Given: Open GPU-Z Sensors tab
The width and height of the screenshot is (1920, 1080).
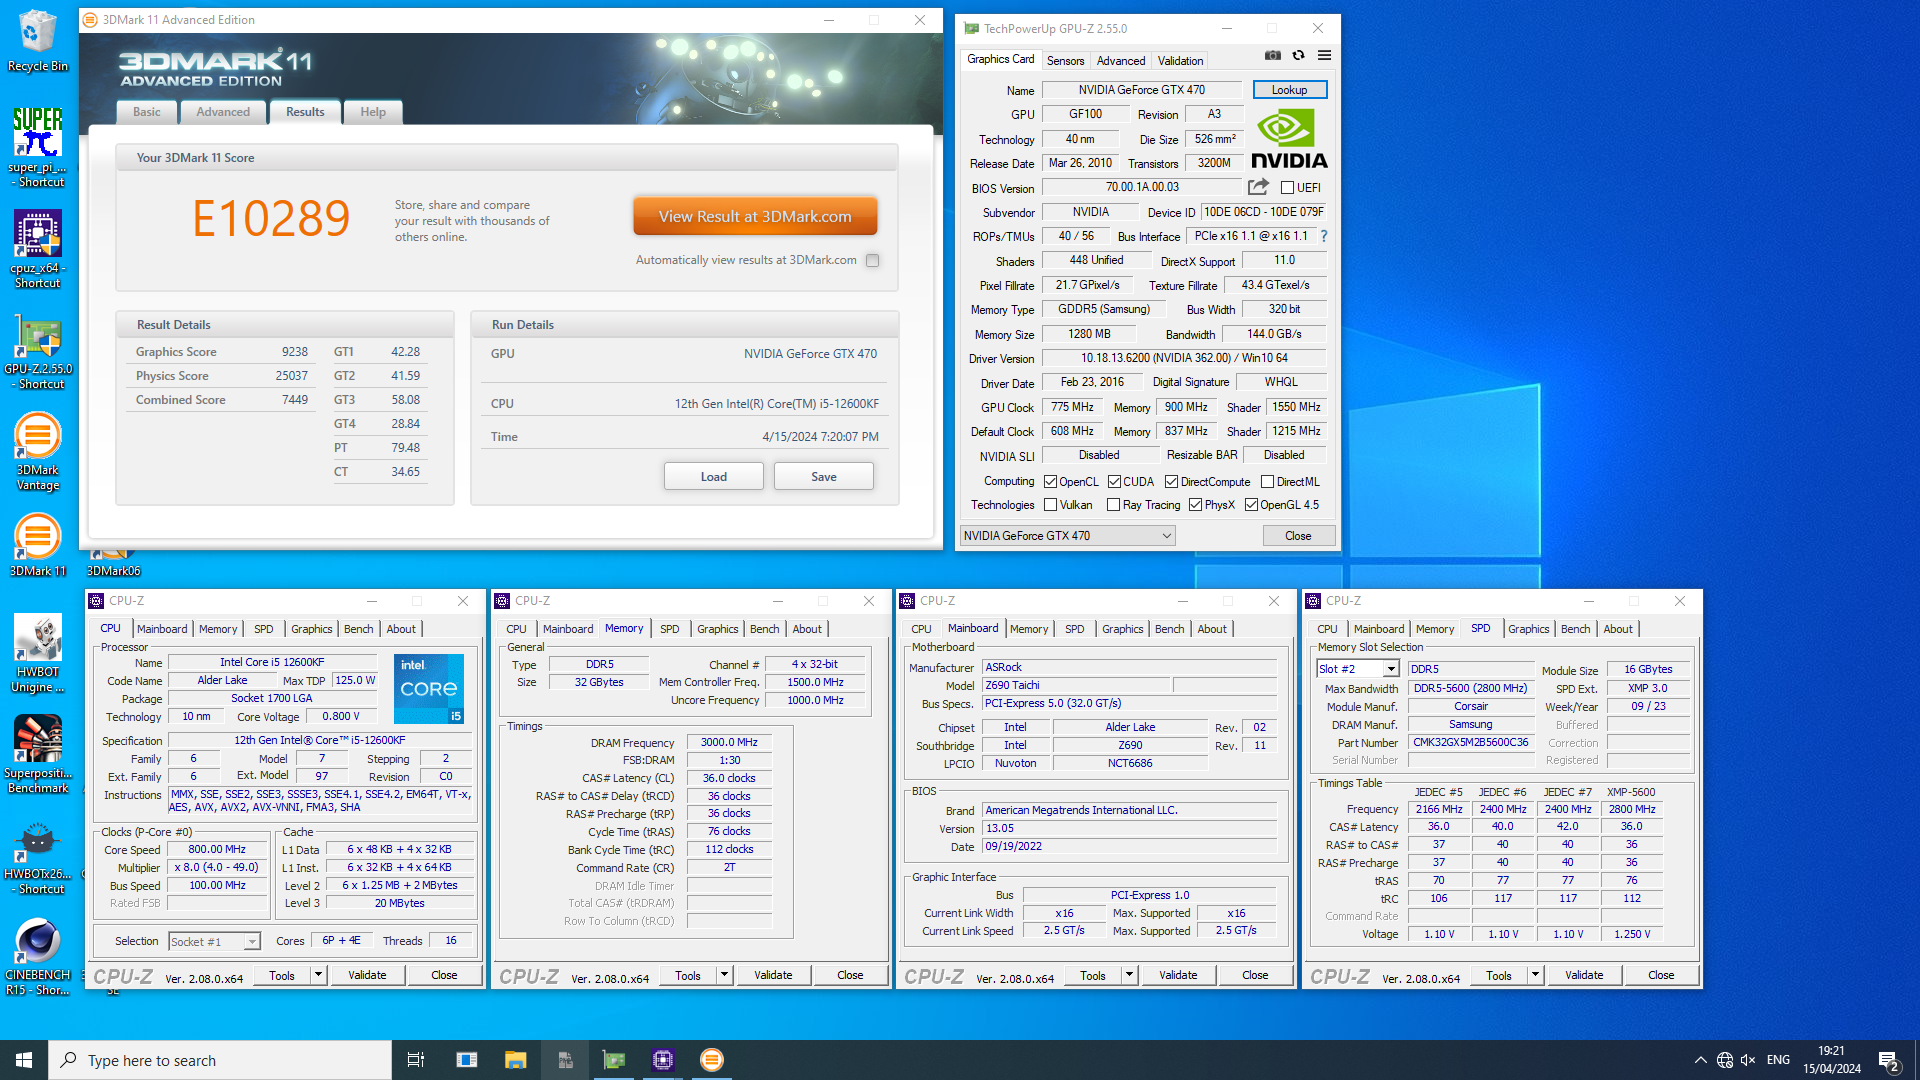Looking at the screenshot, I should pos(1065,61).
